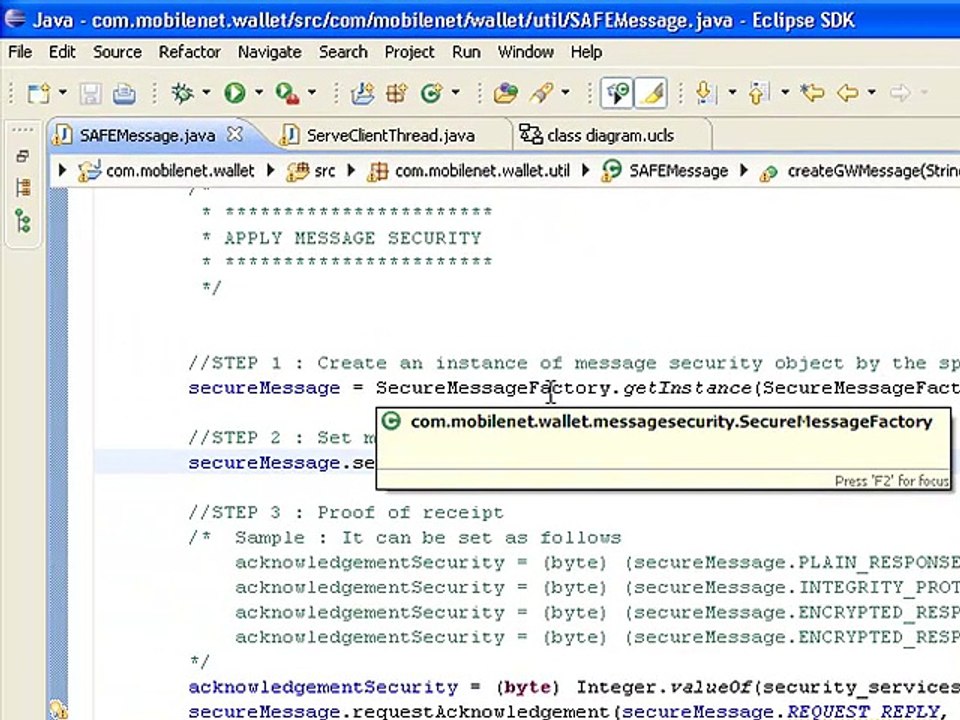Open the Debug button dropdown arrow
This screenshot has width=960, height=720.
206,94
